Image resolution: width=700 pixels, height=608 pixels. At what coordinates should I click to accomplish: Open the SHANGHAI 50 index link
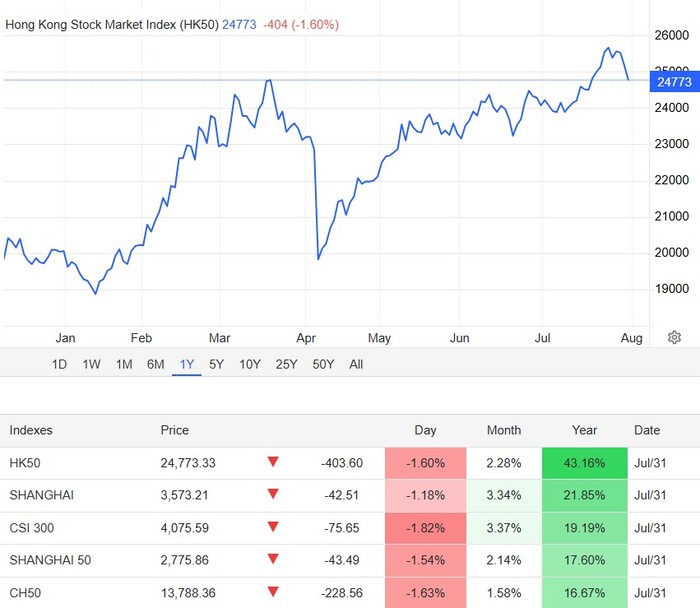coord(50,560)
